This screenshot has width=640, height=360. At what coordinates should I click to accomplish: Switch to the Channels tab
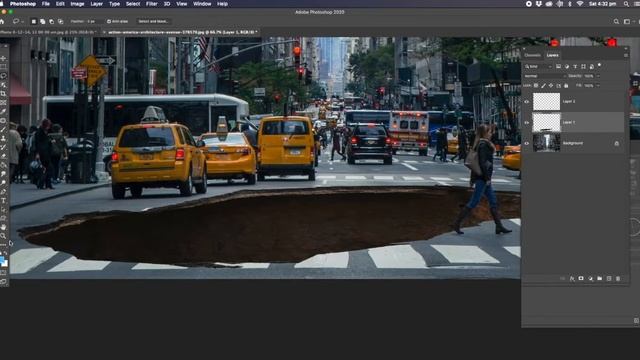click(532, 55)
